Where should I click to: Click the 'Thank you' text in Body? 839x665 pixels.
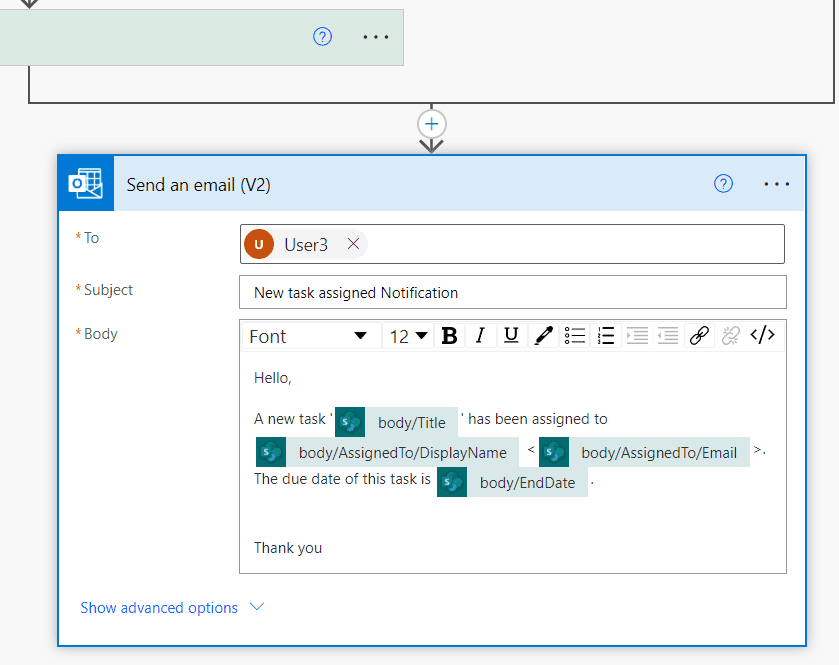[x=288, y=548]
